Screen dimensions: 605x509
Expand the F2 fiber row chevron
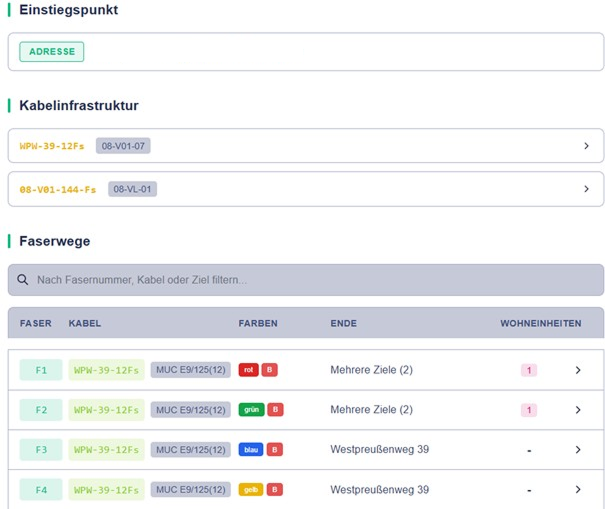pos(578,410)
